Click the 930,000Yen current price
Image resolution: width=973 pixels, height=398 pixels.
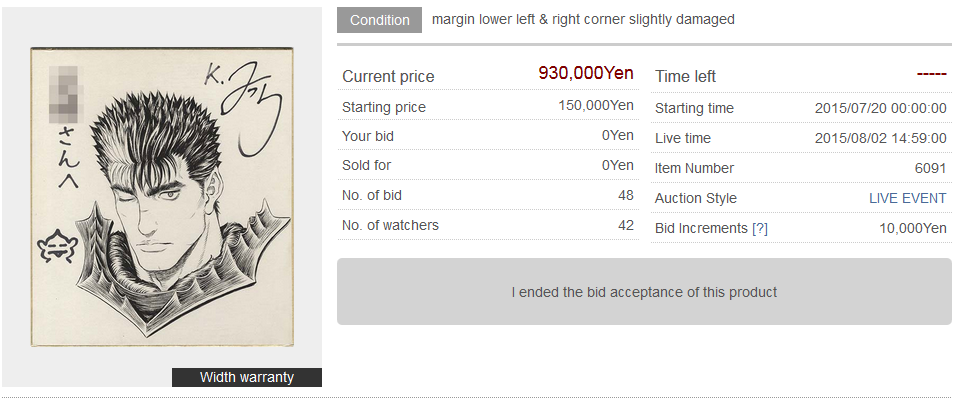586,73
